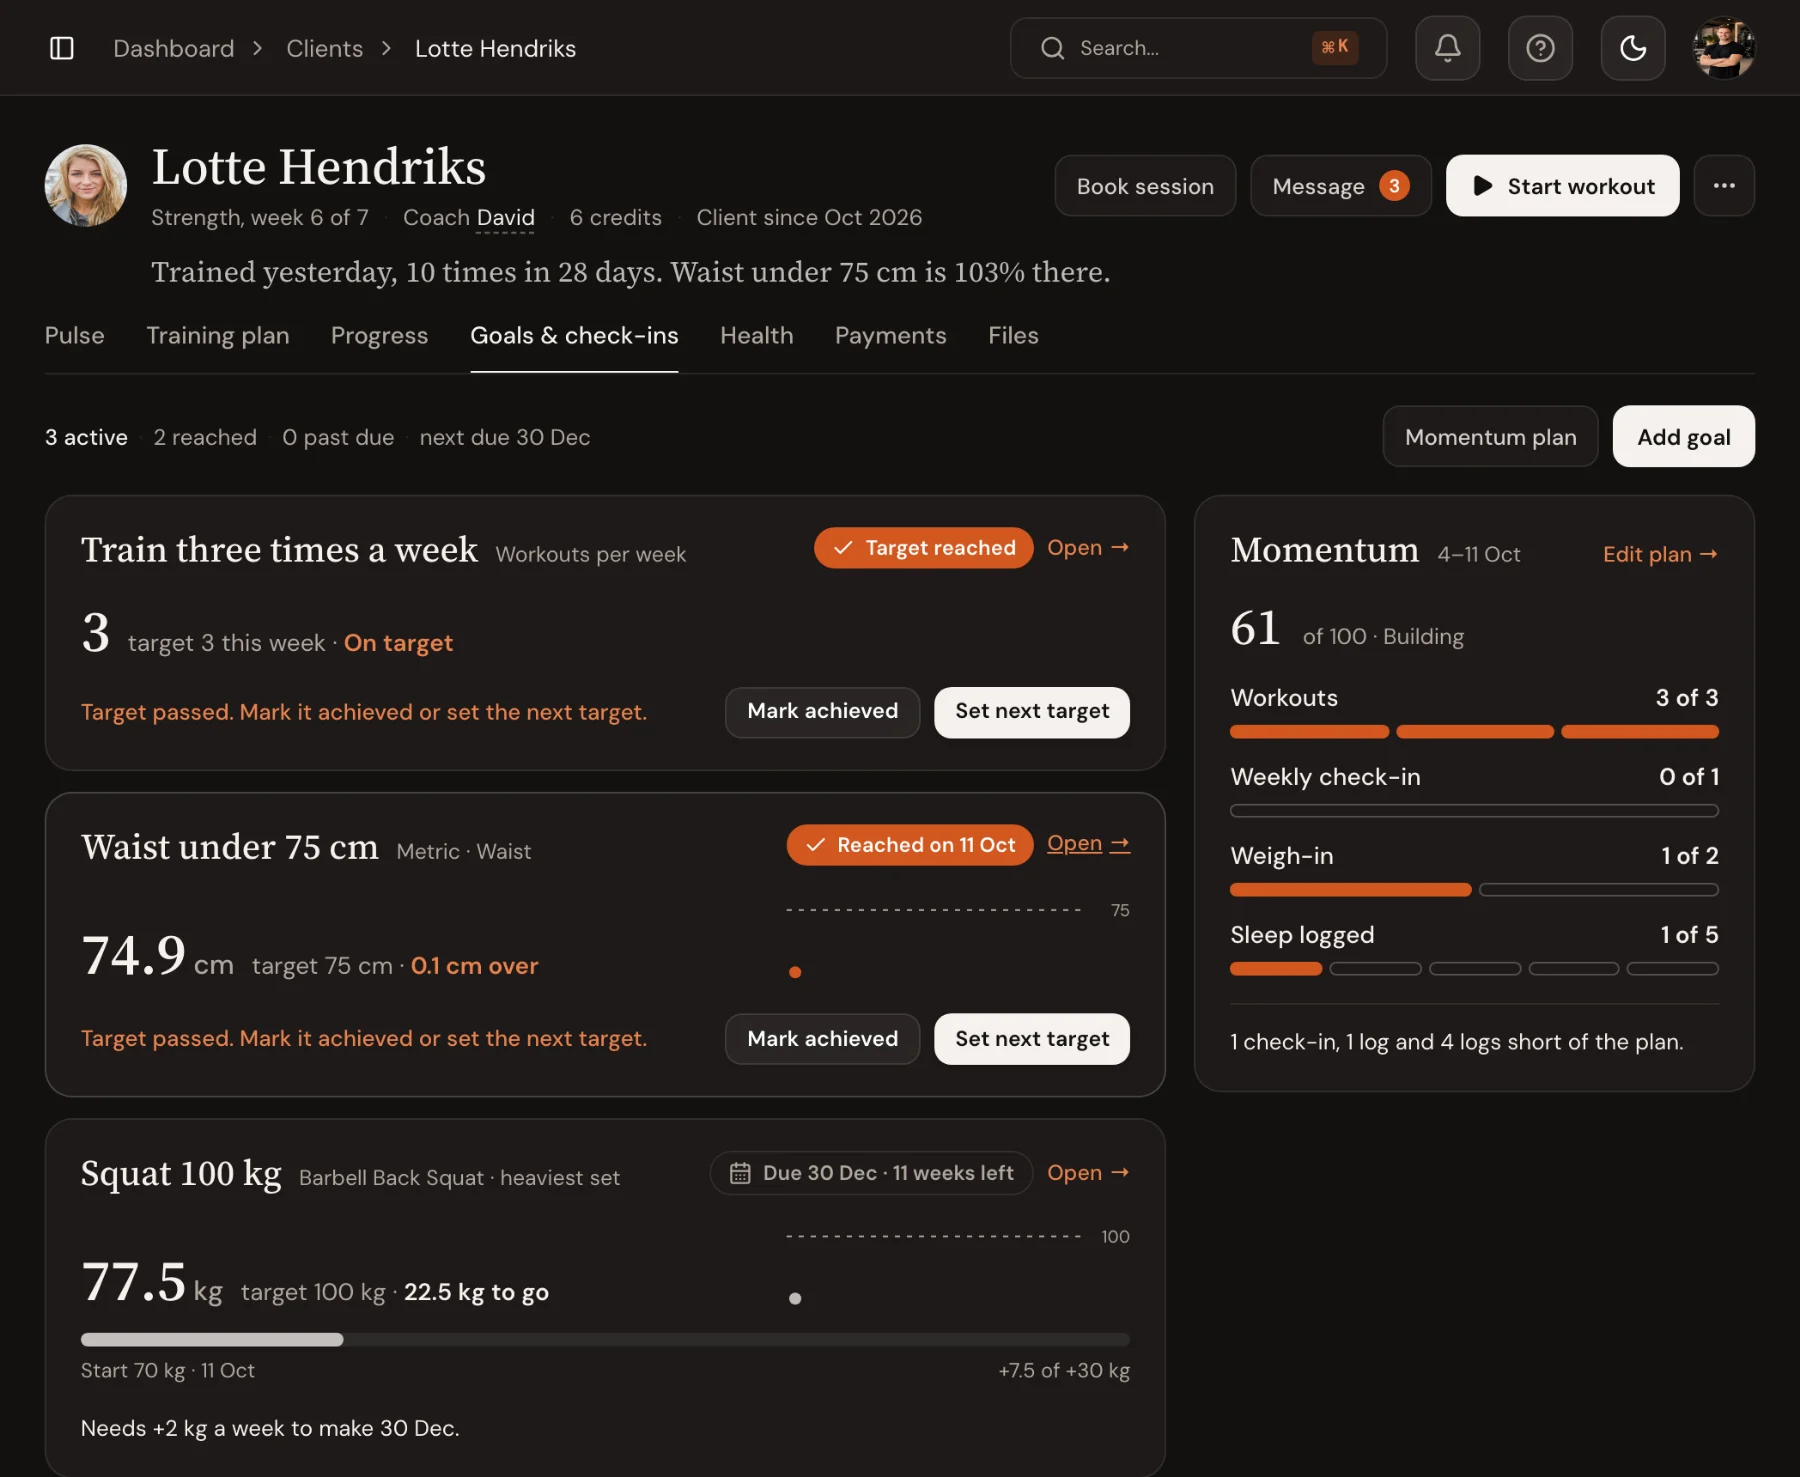Open the help question mark icon

[1540, 48]
